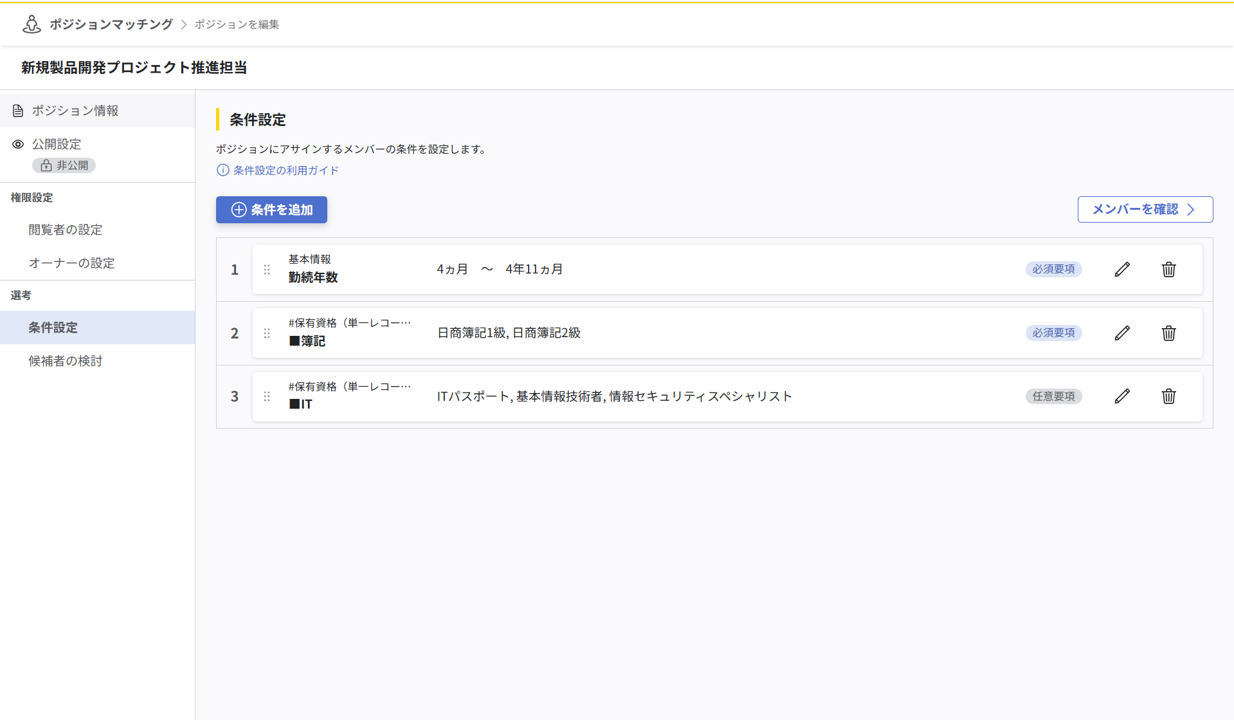Click the page title 新規製品開発プロジェクト推進担当
Screen dimensions: 1234x720
click(x=134, y=67)
